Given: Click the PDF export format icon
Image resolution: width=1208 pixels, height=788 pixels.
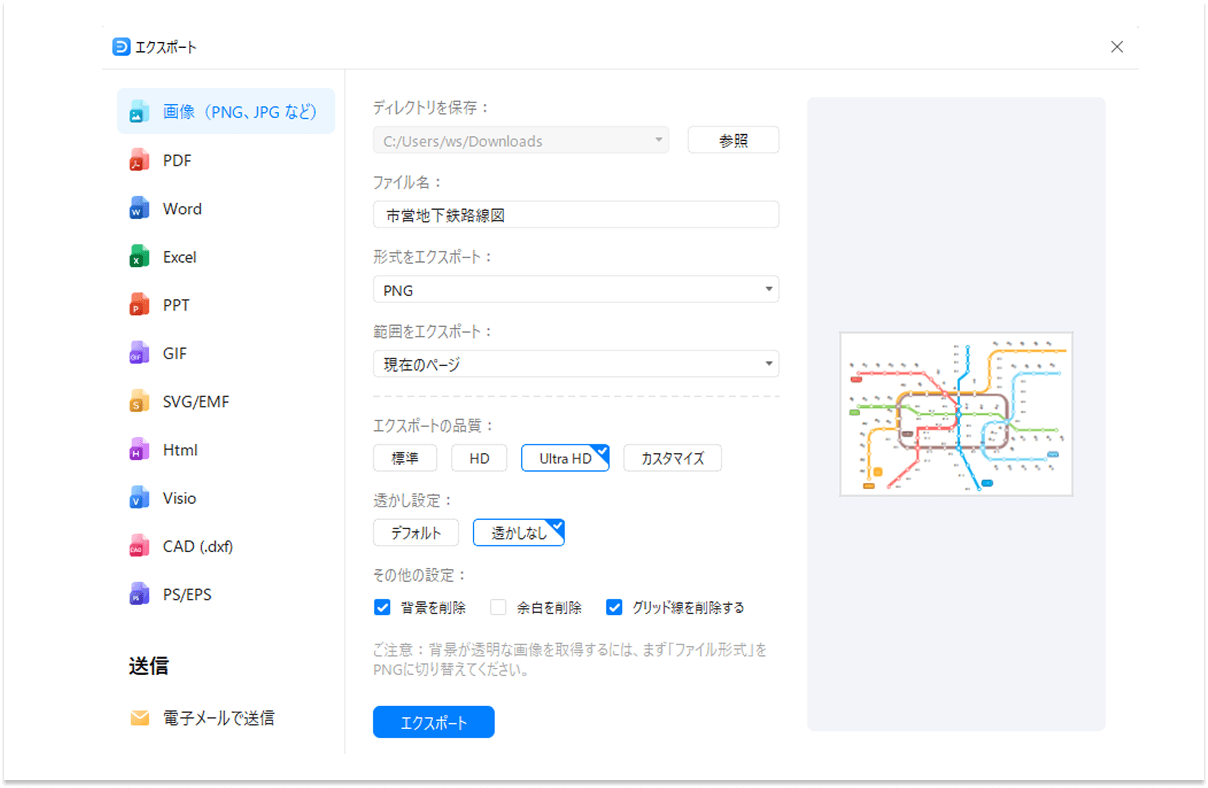Looking at the screenshot, I should (x=139, y=161).
